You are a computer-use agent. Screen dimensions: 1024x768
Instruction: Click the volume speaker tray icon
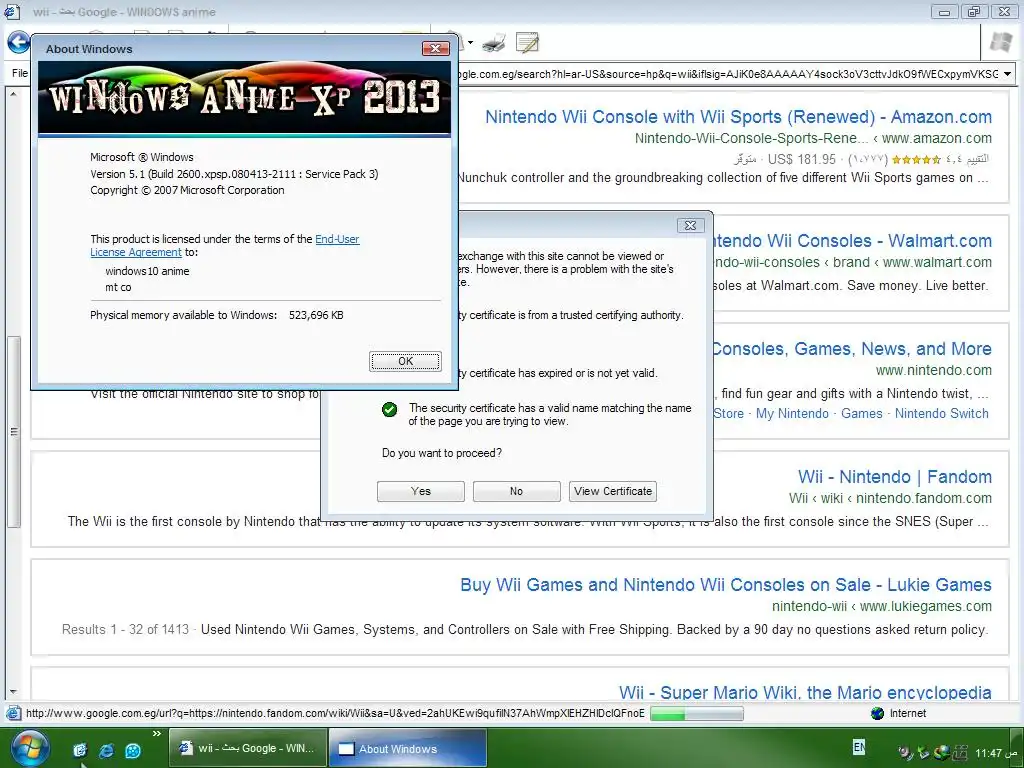coord(907,753)
